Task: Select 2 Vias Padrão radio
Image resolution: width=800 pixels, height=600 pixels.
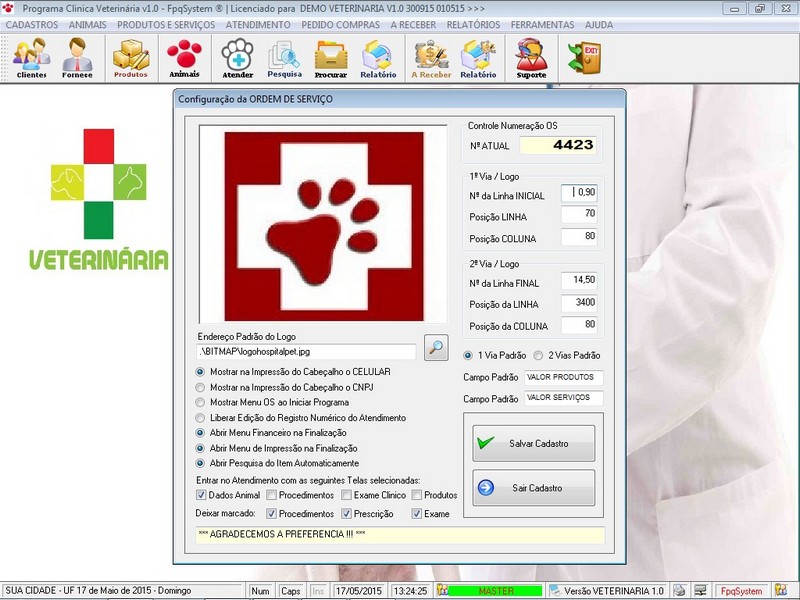Action: [538, 355]
